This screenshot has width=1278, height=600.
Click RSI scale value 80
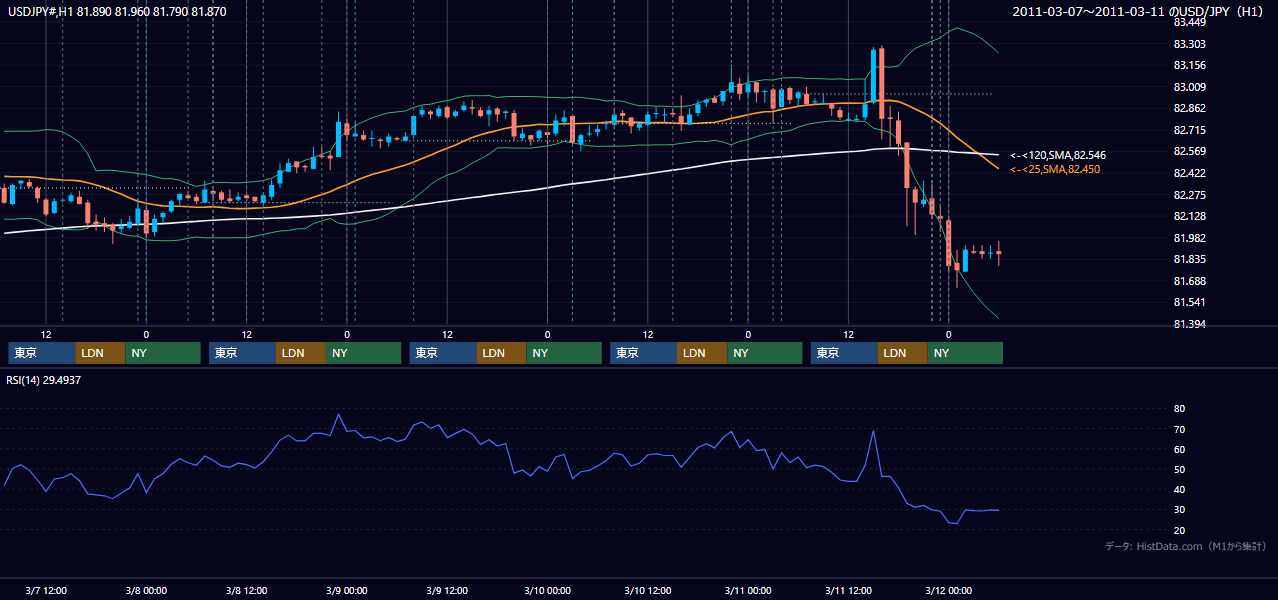(x=1179, y=409)
